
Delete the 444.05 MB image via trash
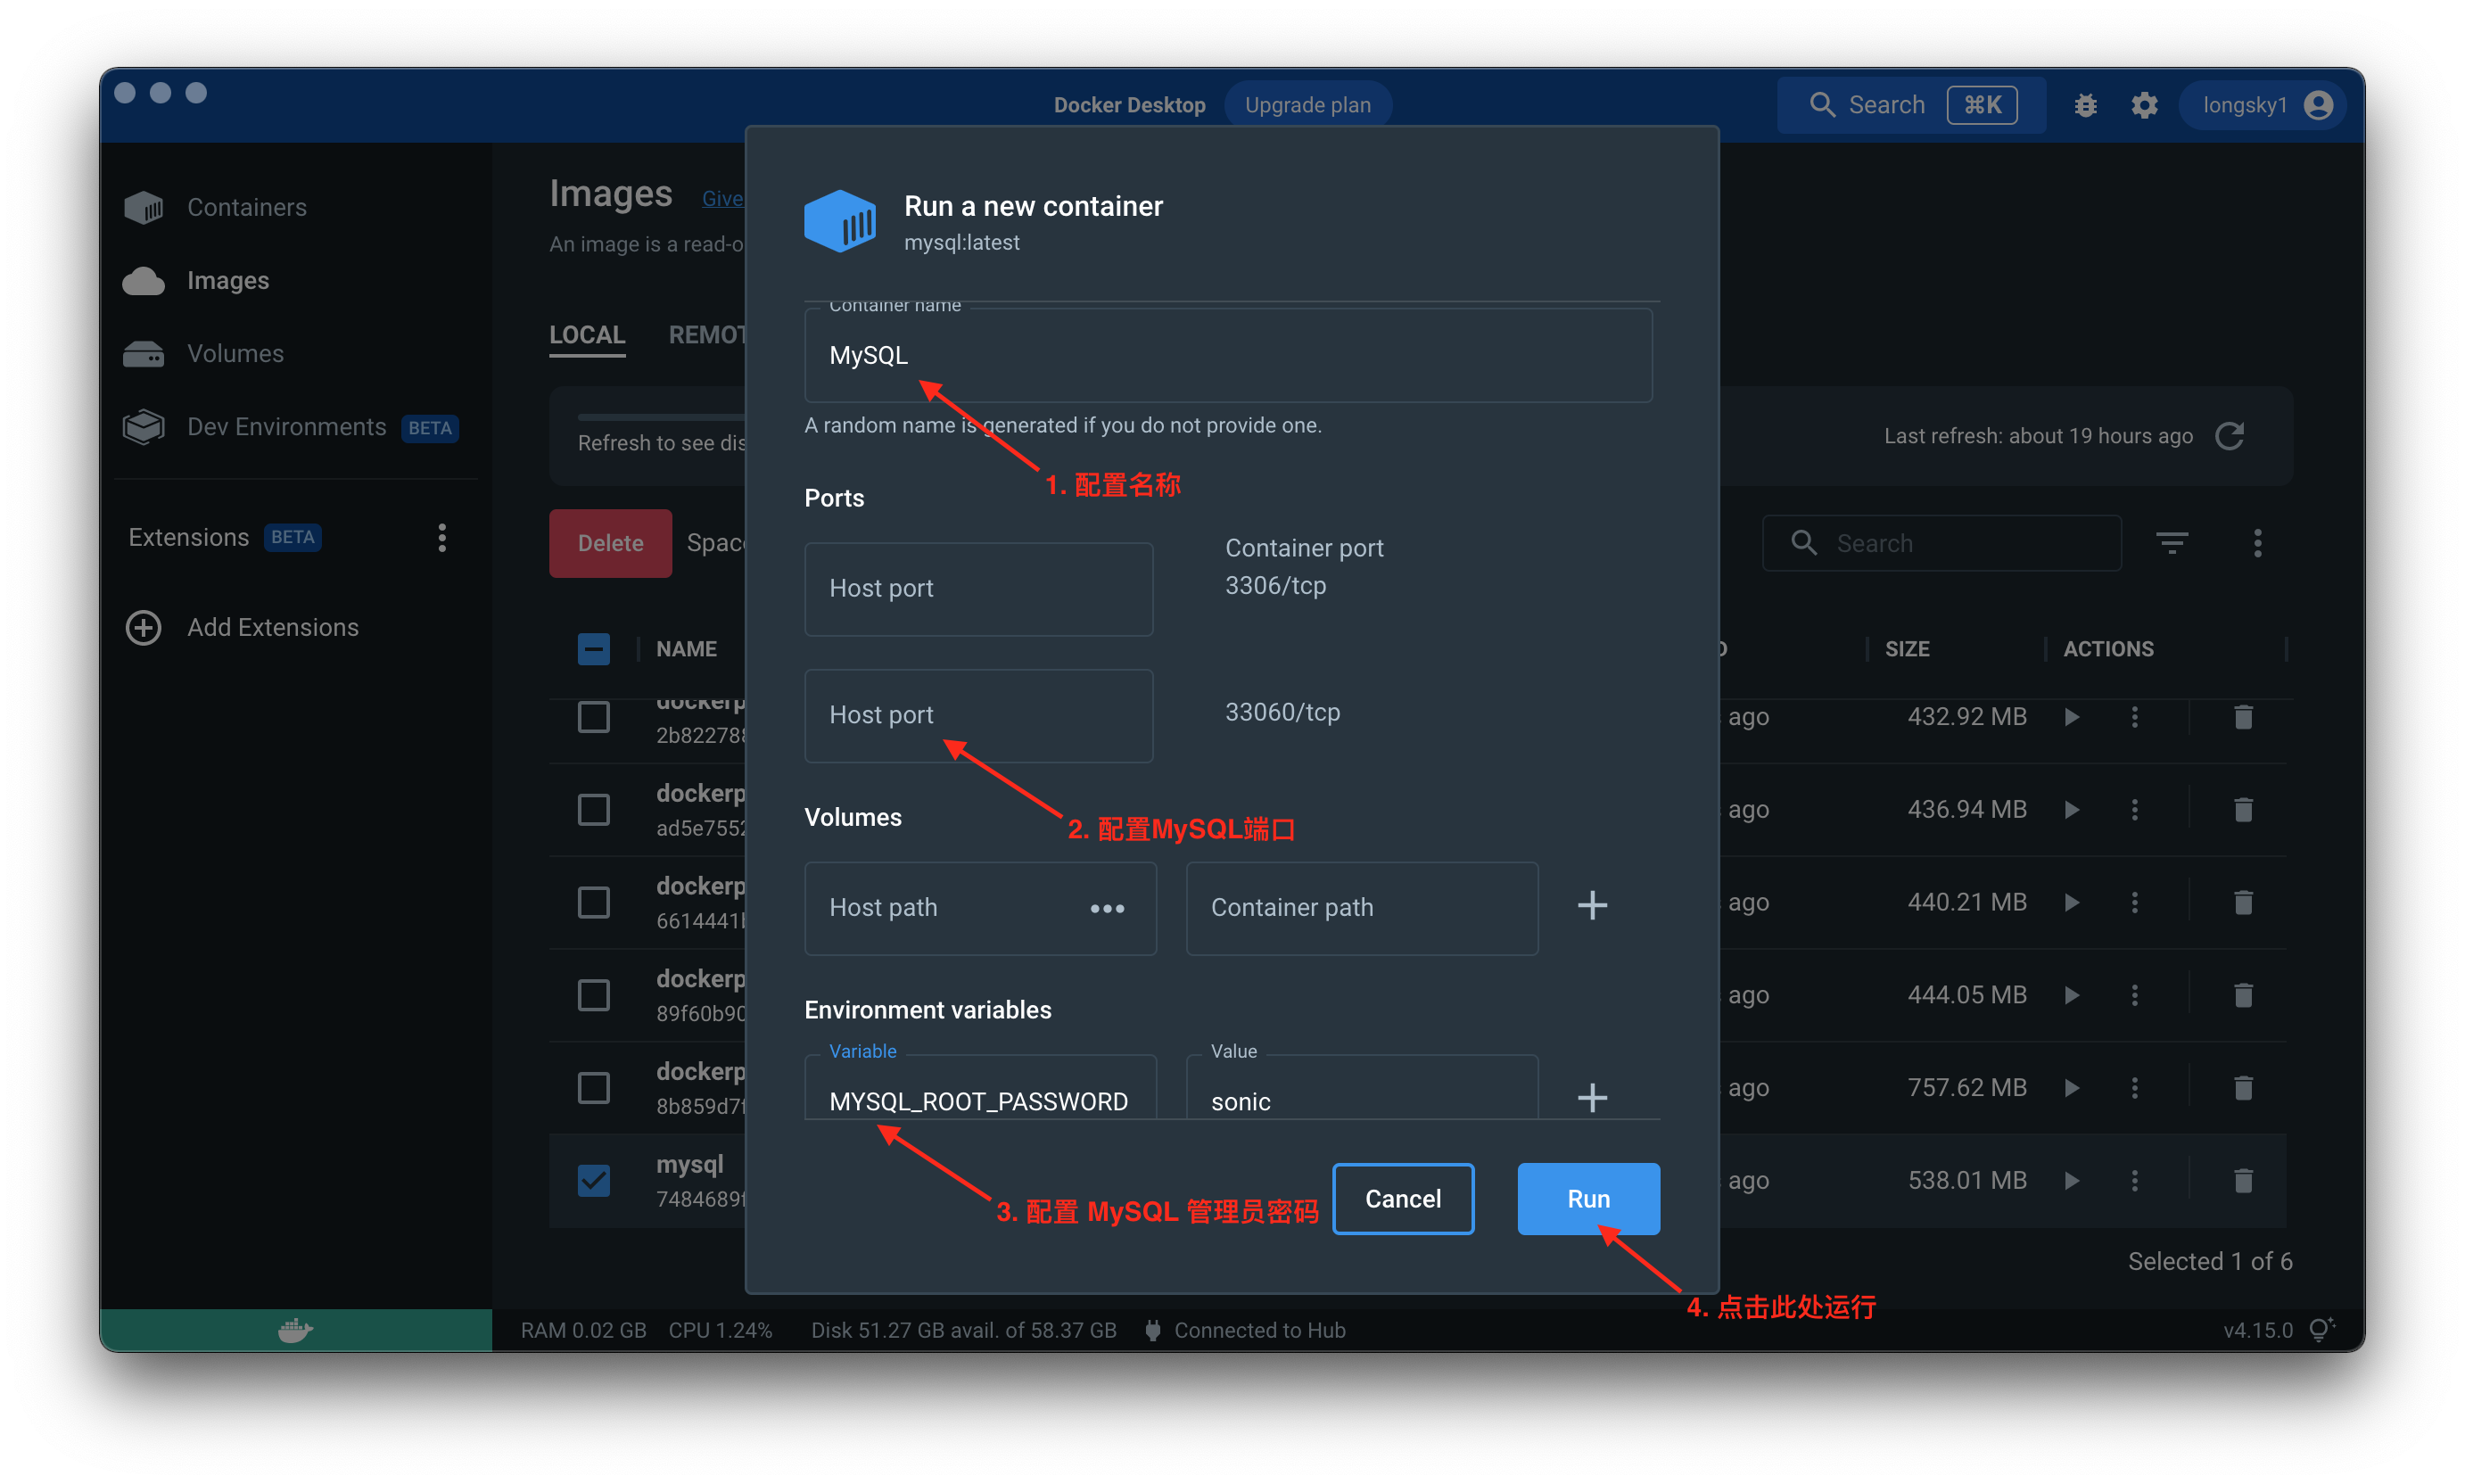[x=2243, y=995]
